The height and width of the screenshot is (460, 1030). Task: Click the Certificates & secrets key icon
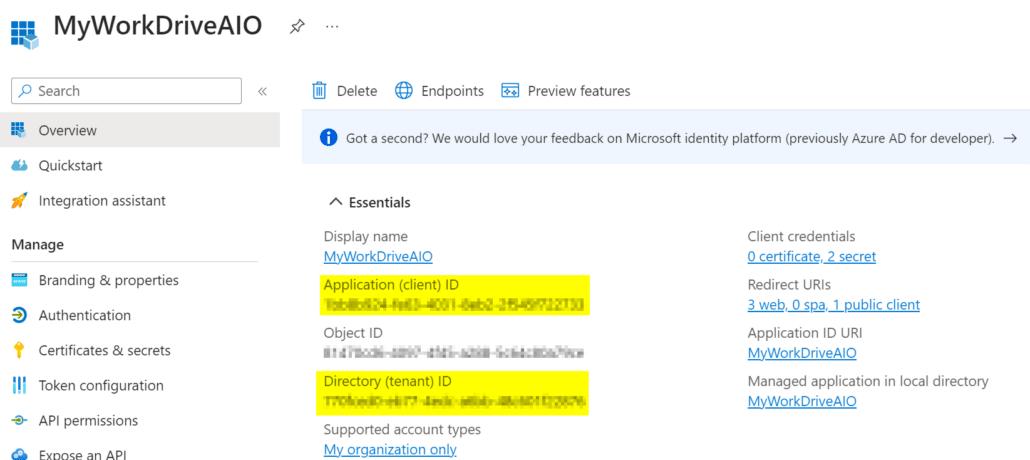click(x=19, y=350)
